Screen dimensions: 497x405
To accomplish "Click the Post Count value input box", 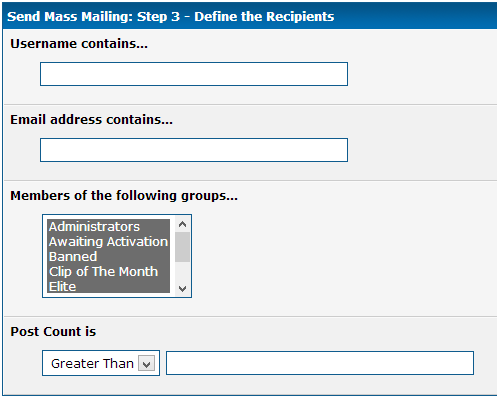I will [320, 363].
